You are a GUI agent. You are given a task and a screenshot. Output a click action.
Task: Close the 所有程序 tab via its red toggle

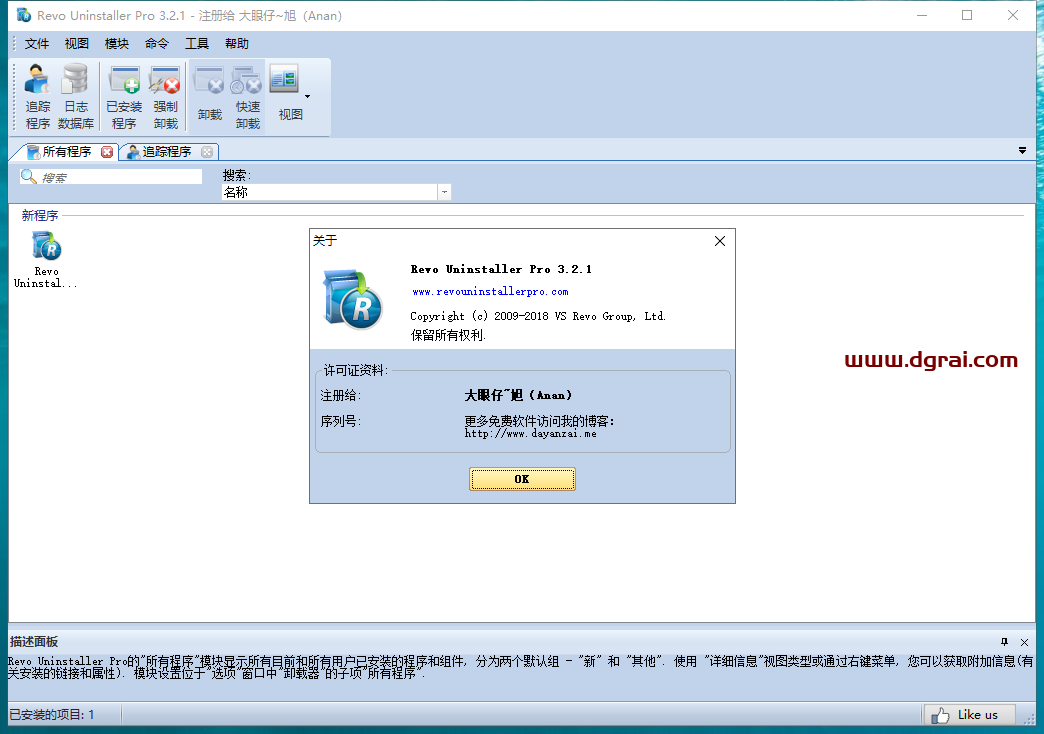click(108, 152)
